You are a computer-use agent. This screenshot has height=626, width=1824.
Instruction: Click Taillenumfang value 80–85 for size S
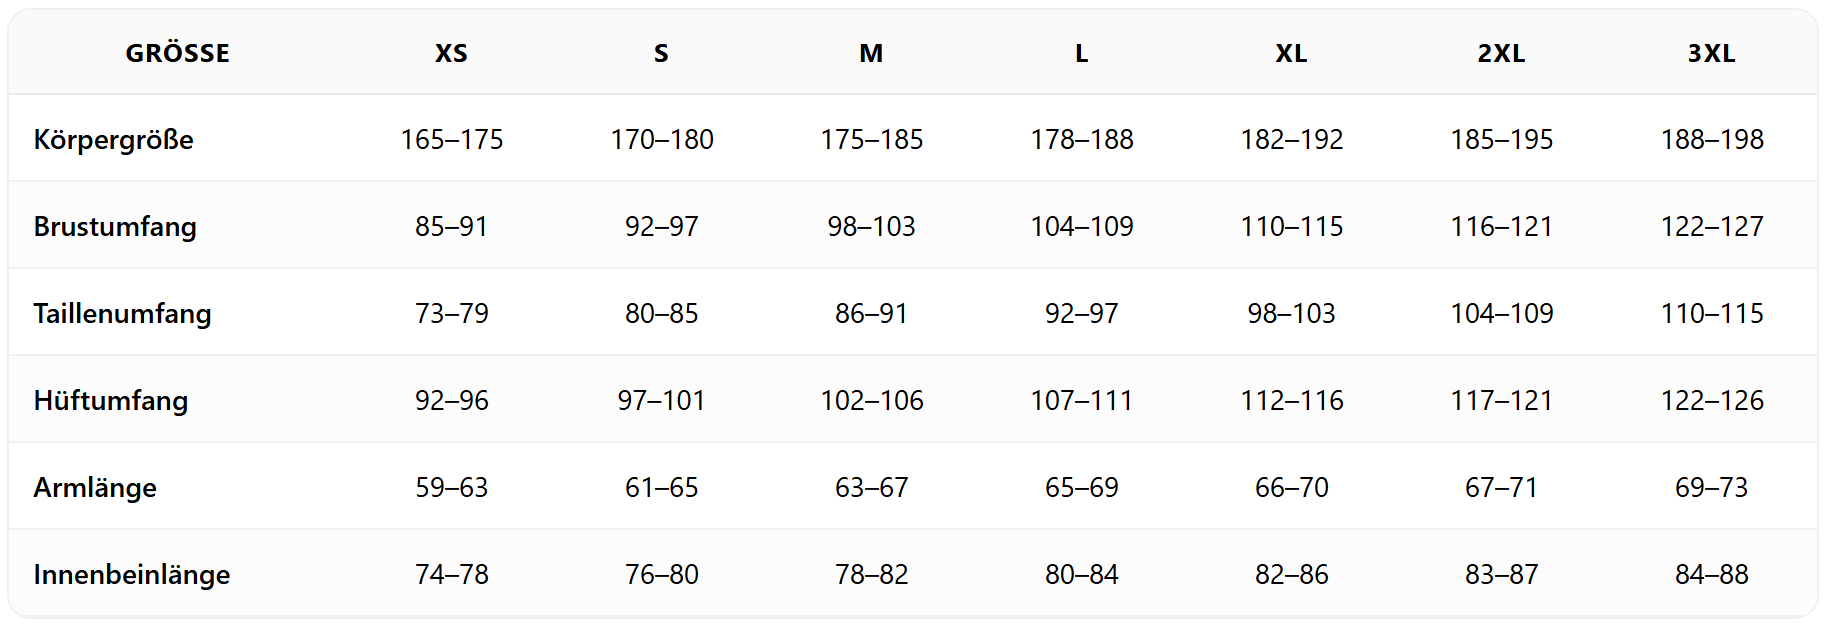coord(661,314)
